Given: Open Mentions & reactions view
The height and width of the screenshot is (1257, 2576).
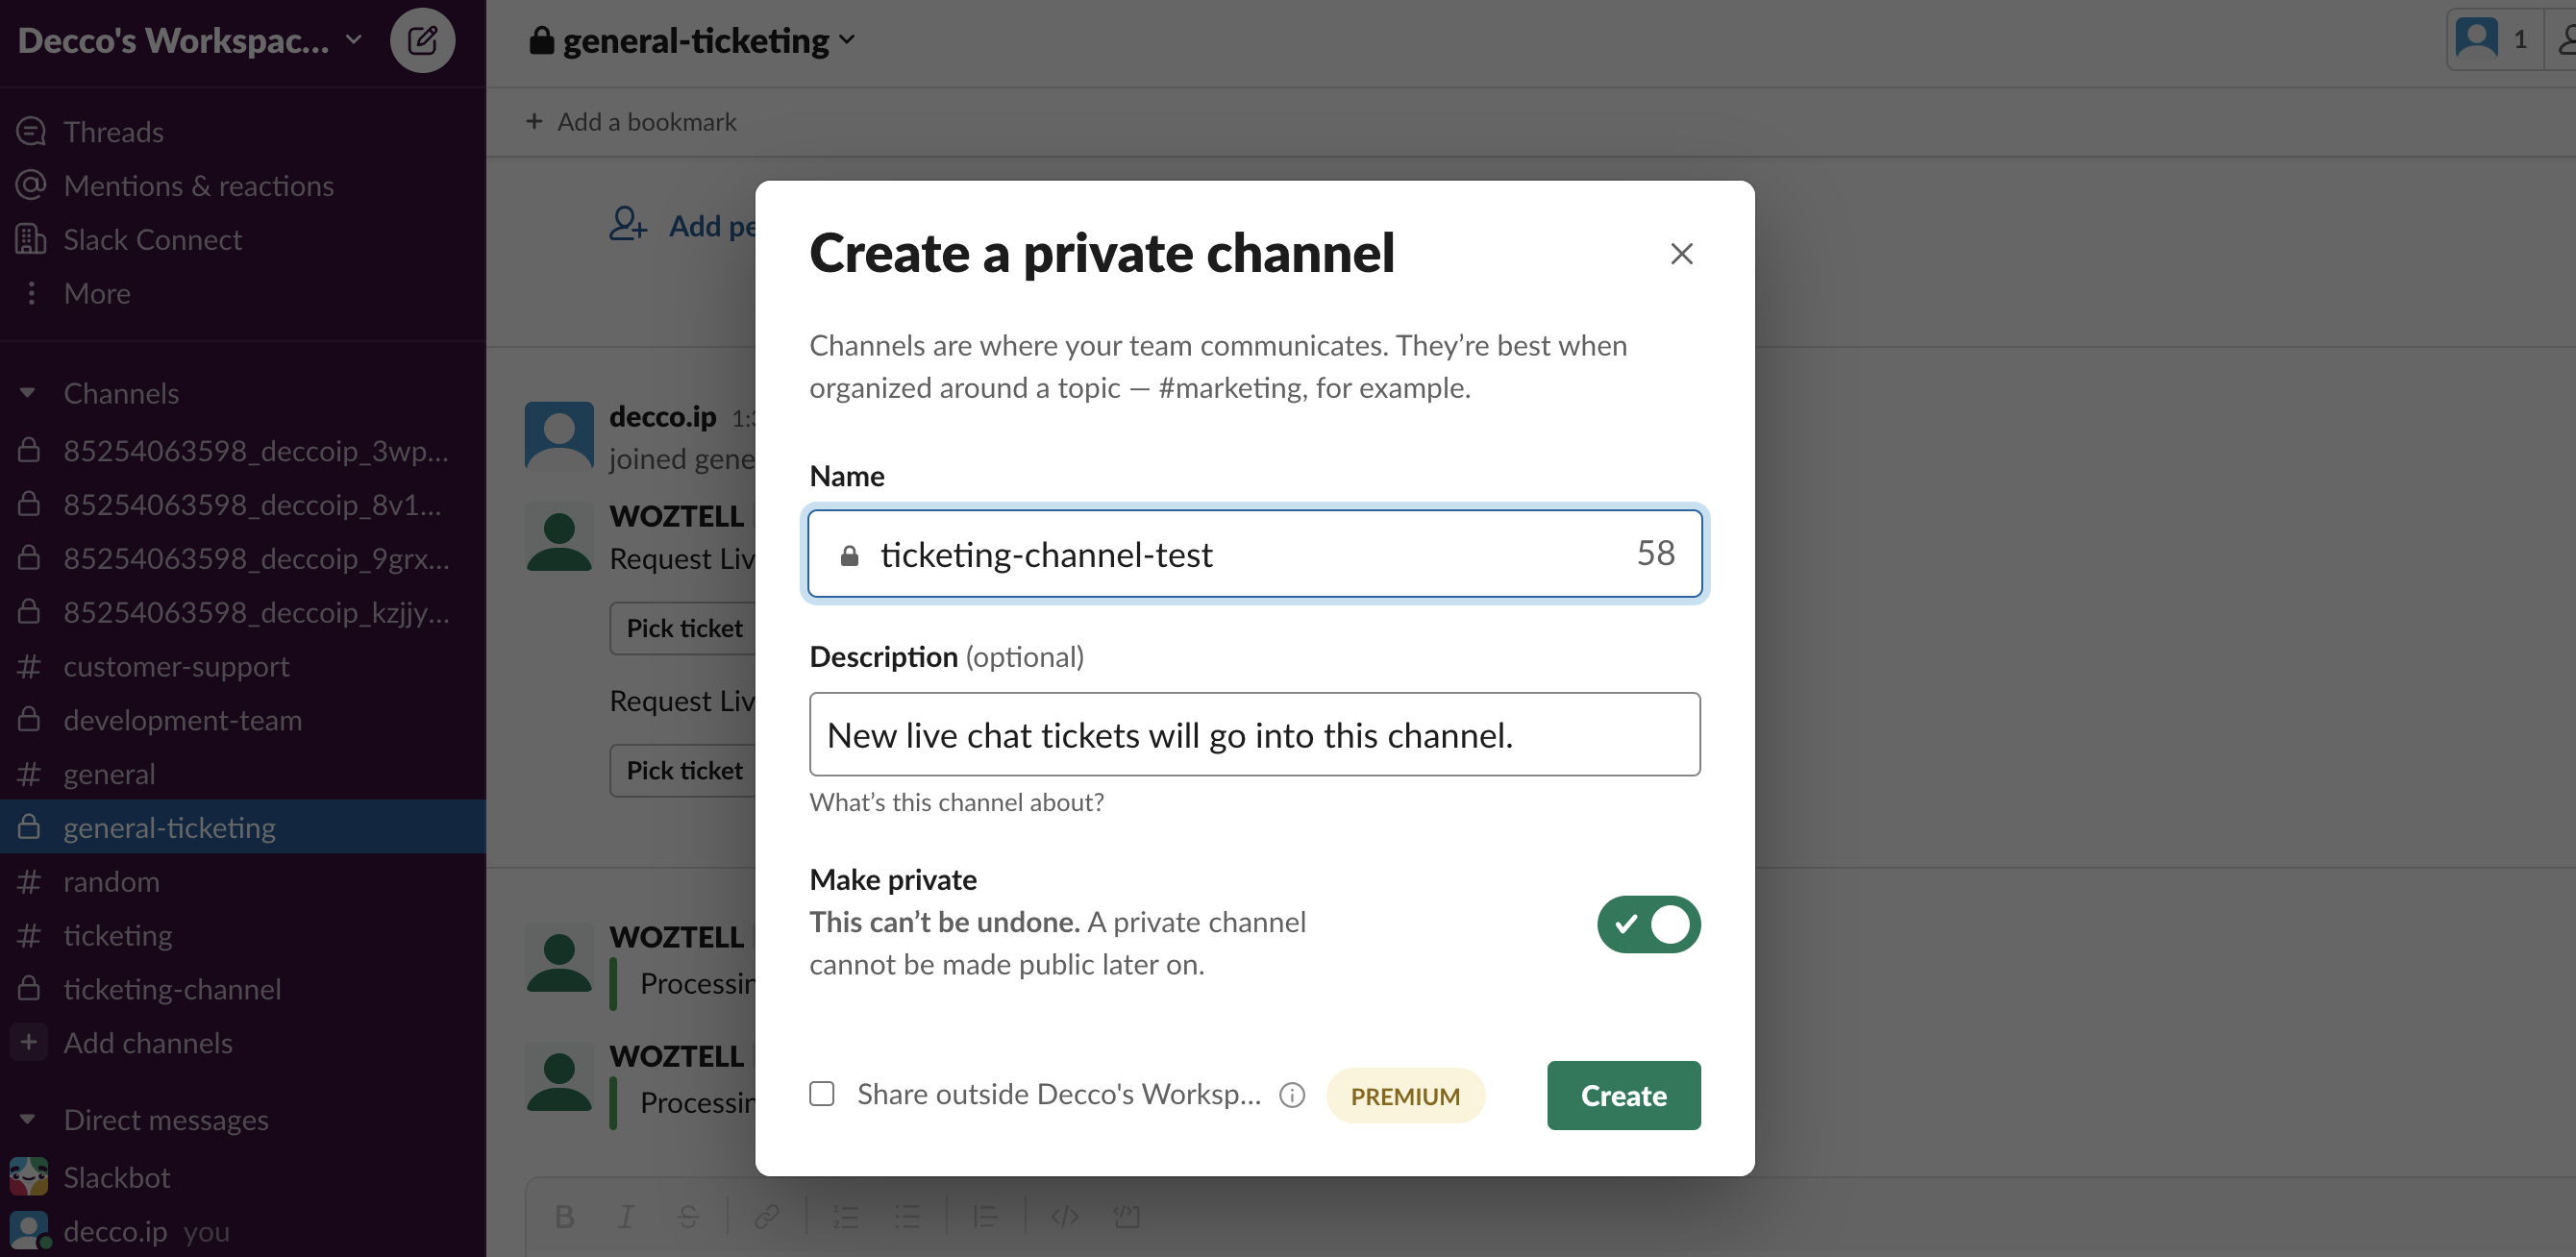Looking at the screenshot, I should coord(198,185).
